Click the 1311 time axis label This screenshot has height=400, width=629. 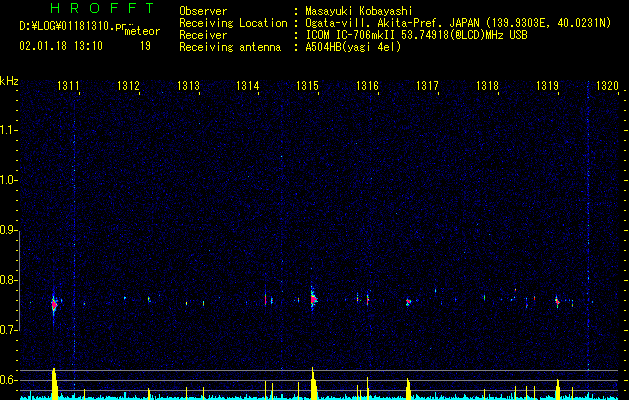(68, 85)
